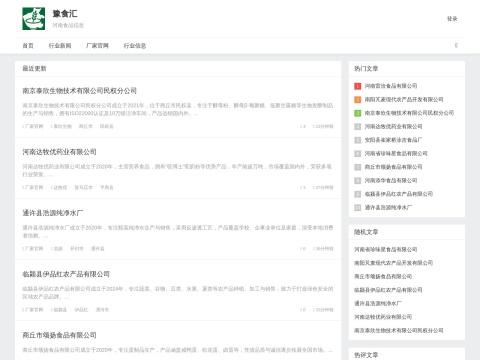The height and width of the screenshot is (360, 480).
Task: Click 厂家官网 category tag under 临颍县伊品红 article
Action: click(x=33, y=310)
